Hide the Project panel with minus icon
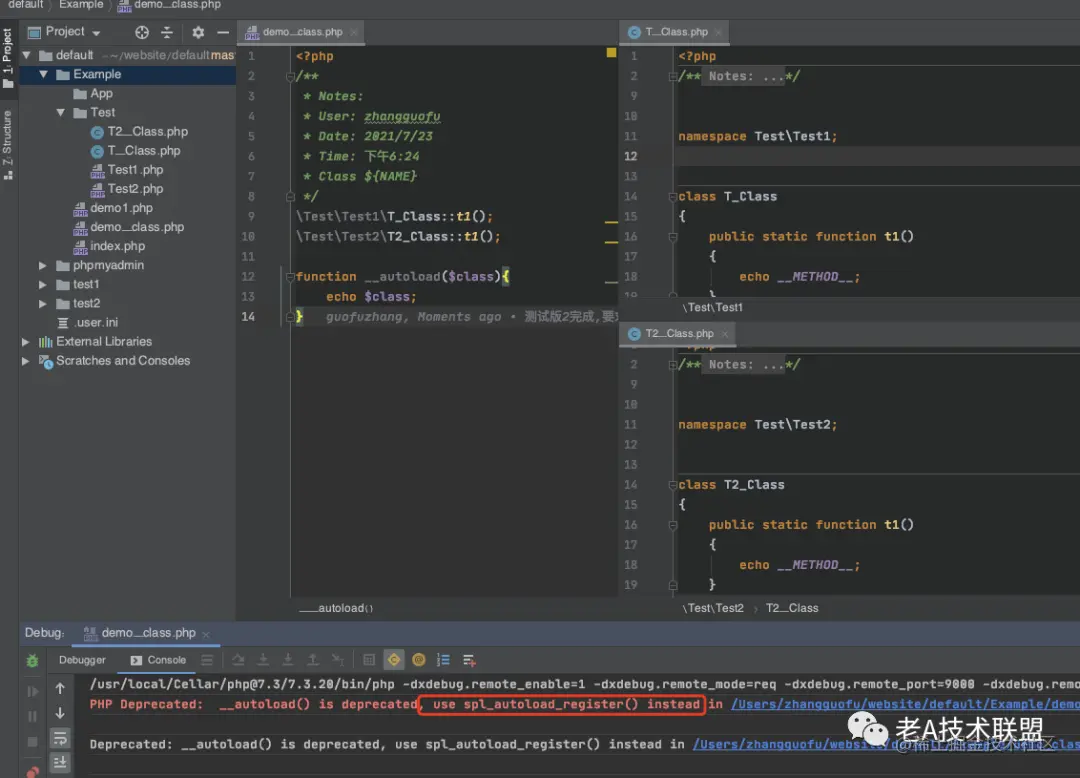Viewport: 1080px width, 778px height. tap(223, 32)
